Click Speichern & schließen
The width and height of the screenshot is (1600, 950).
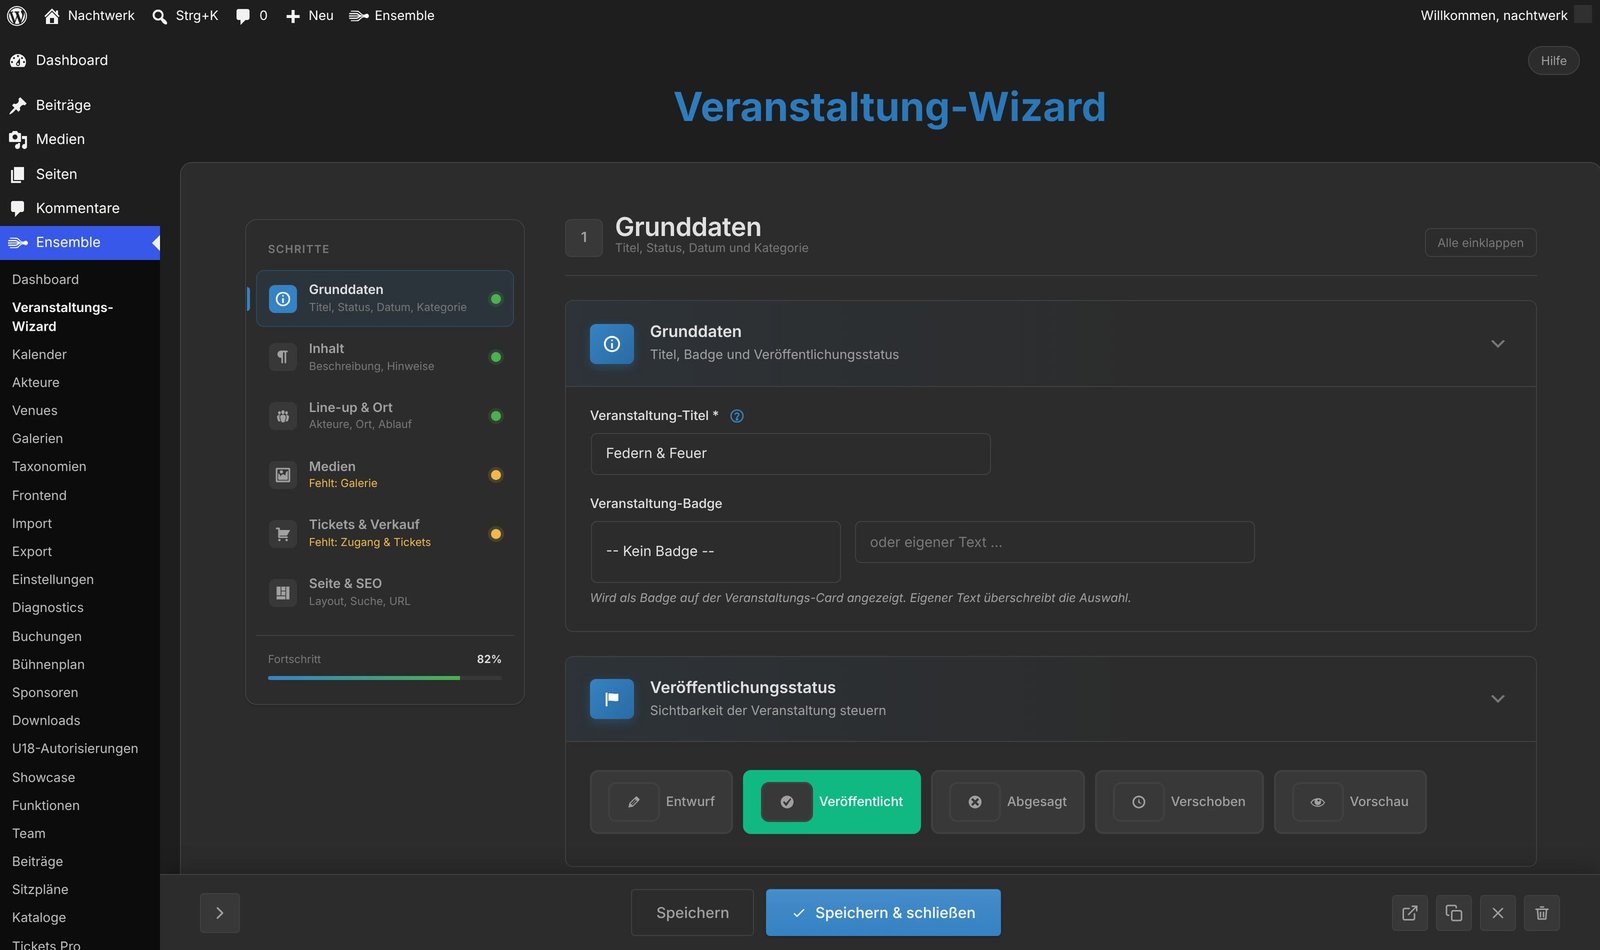click(883, 913)
